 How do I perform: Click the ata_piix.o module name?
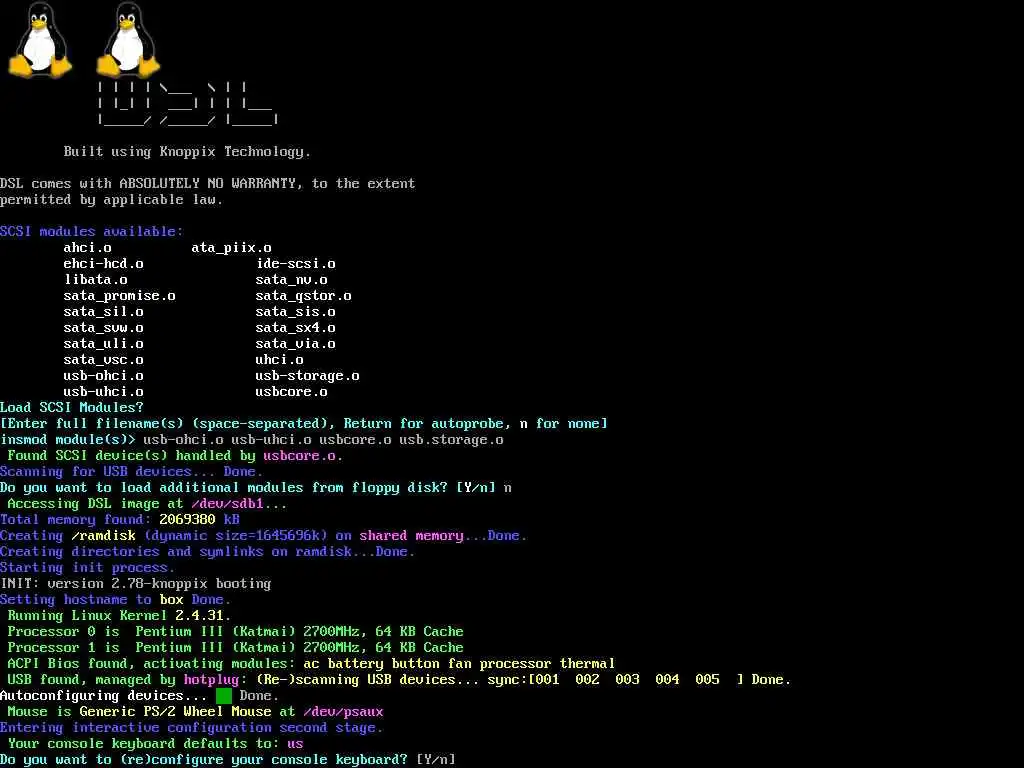pos(231,248)
